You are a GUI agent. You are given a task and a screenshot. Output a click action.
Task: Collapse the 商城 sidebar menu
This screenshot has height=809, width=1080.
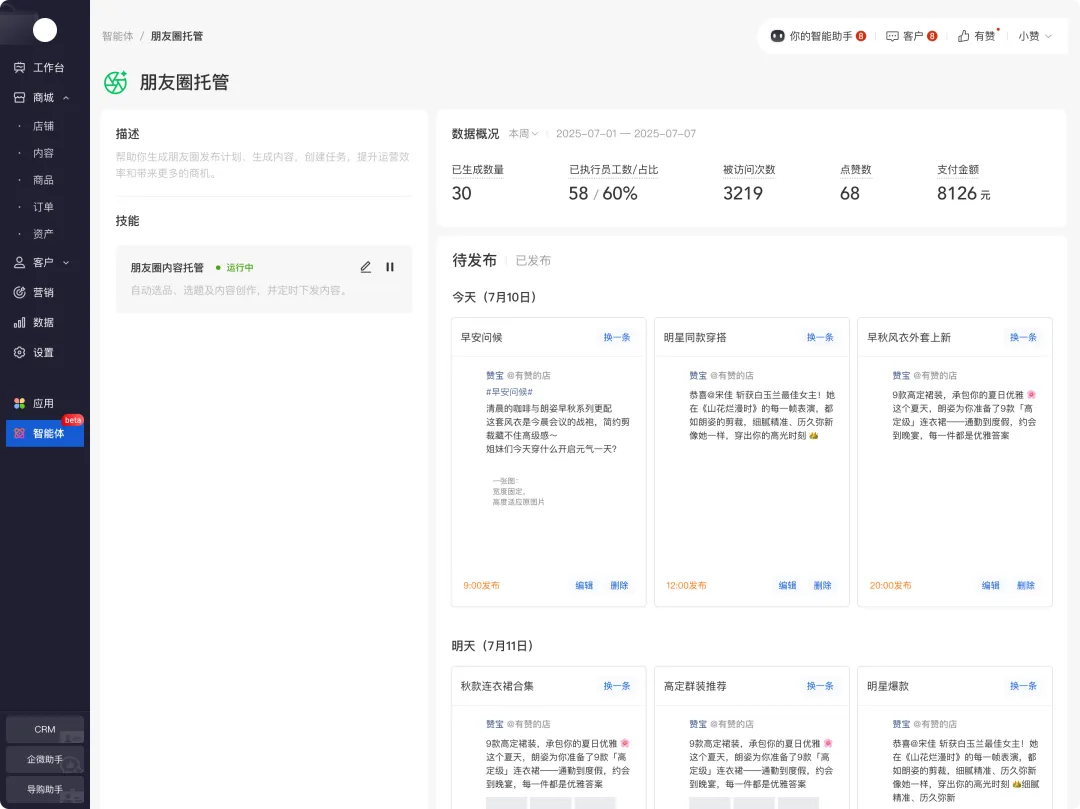pos(66,98)
